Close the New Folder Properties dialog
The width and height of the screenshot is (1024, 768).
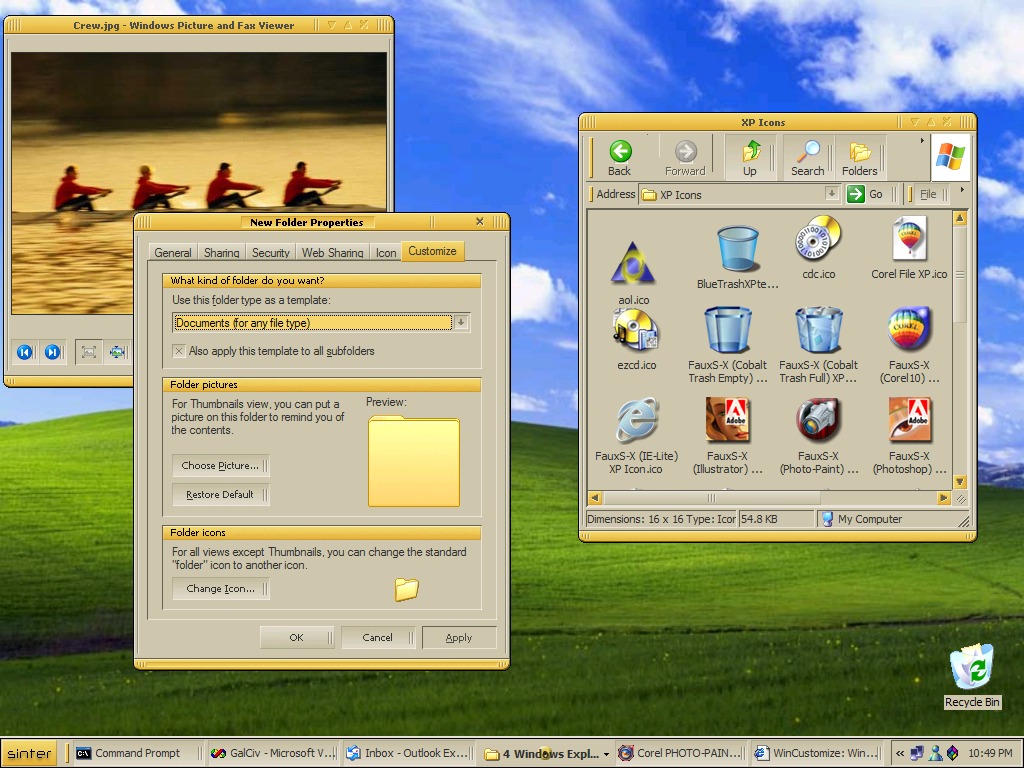pyautogui.click(x=480, y=221)
